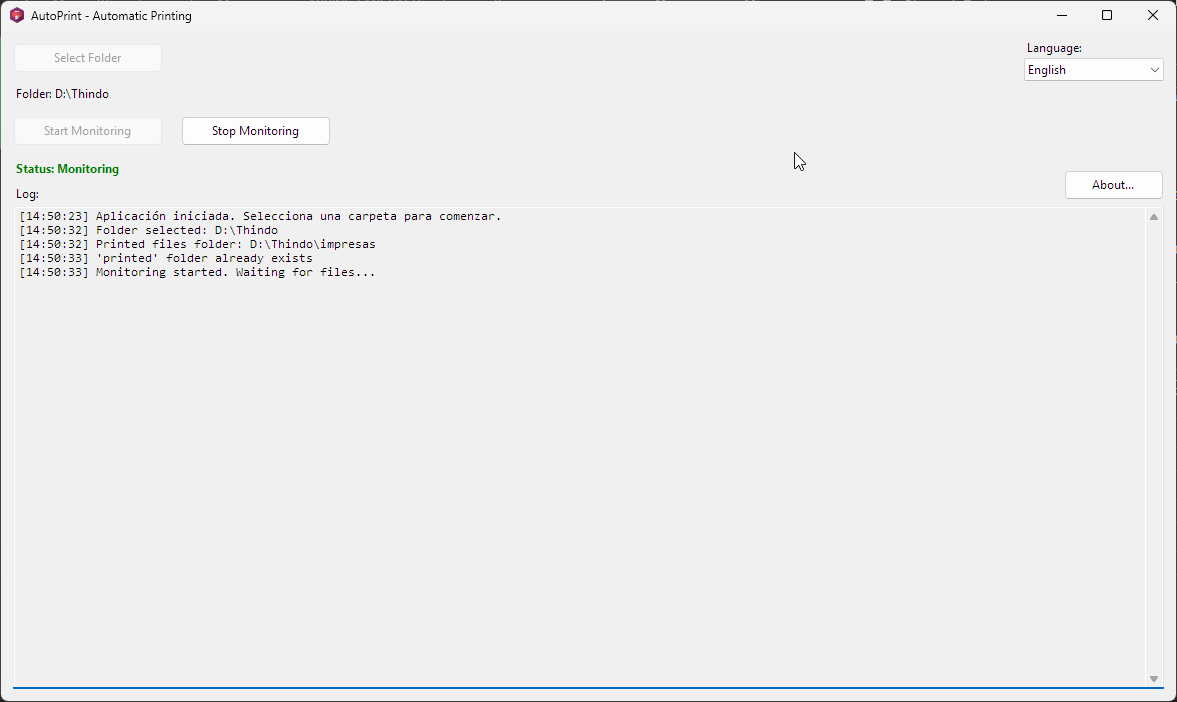Click the 'Status: Monitoring' text
Viewport: 1177px width, 702px height.
[68, 169]
